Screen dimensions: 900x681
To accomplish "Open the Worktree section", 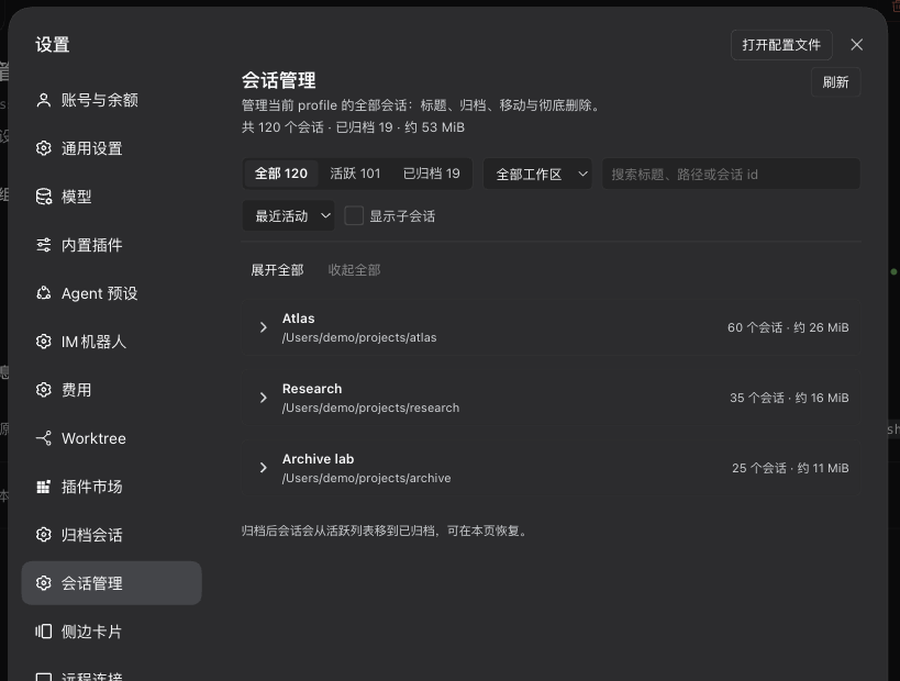I will (111, 438).
